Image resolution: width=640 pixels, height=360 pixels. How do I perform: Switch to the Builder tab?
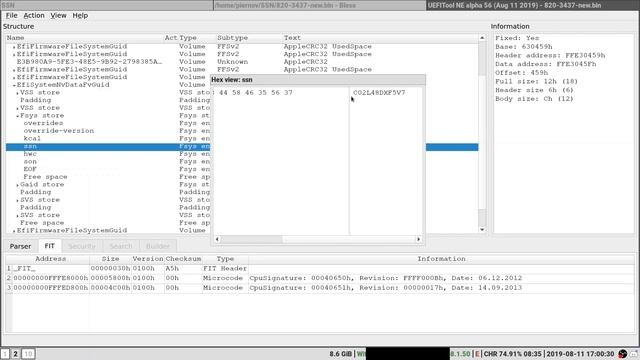pos(158,246)
